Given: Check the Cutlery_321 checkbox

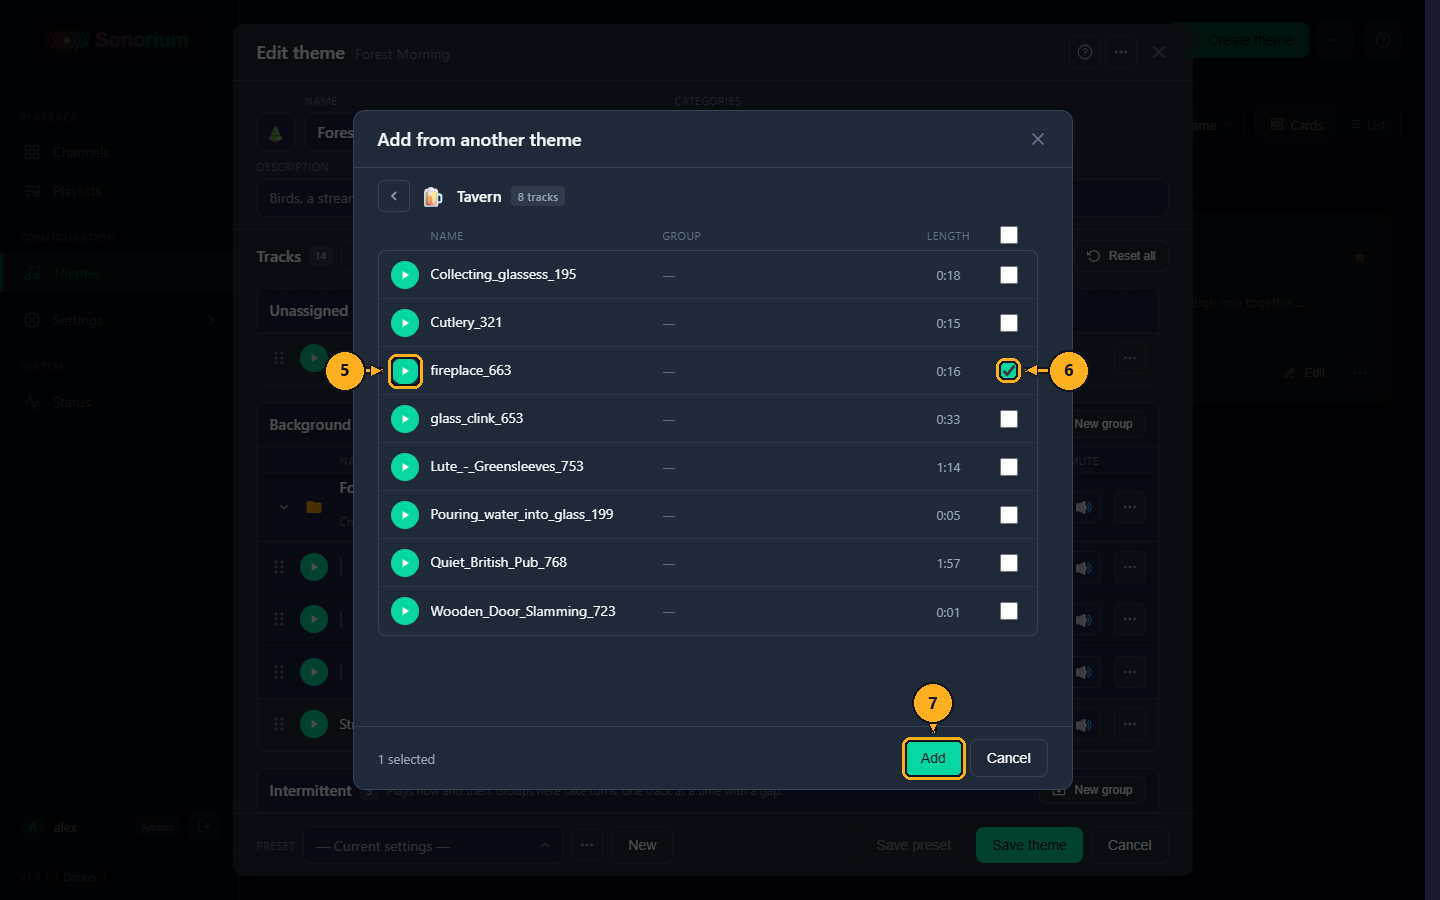Looking at the screenshot, I should point(1009,323).
